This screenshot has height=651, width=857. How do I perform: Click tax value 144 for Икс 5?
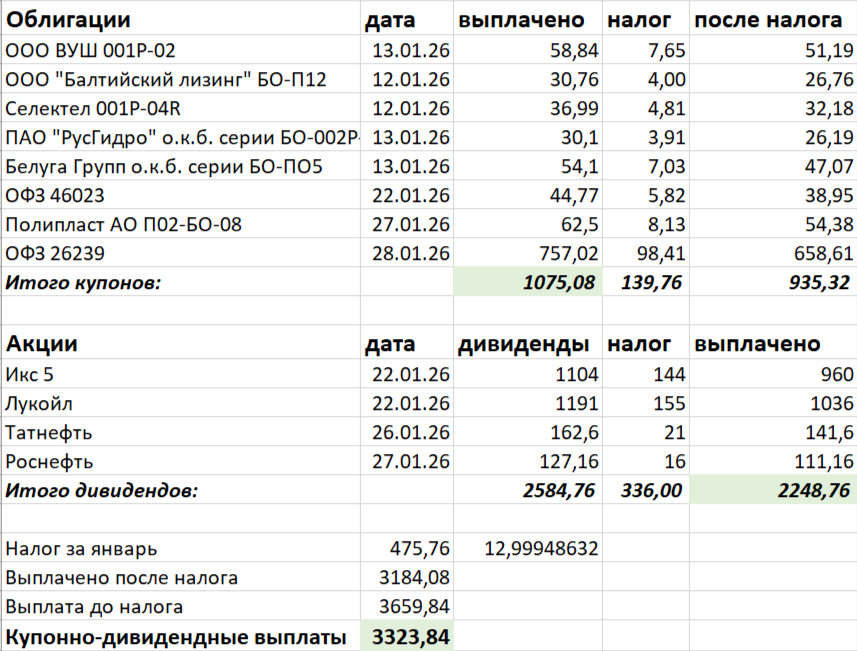(646, 374)
